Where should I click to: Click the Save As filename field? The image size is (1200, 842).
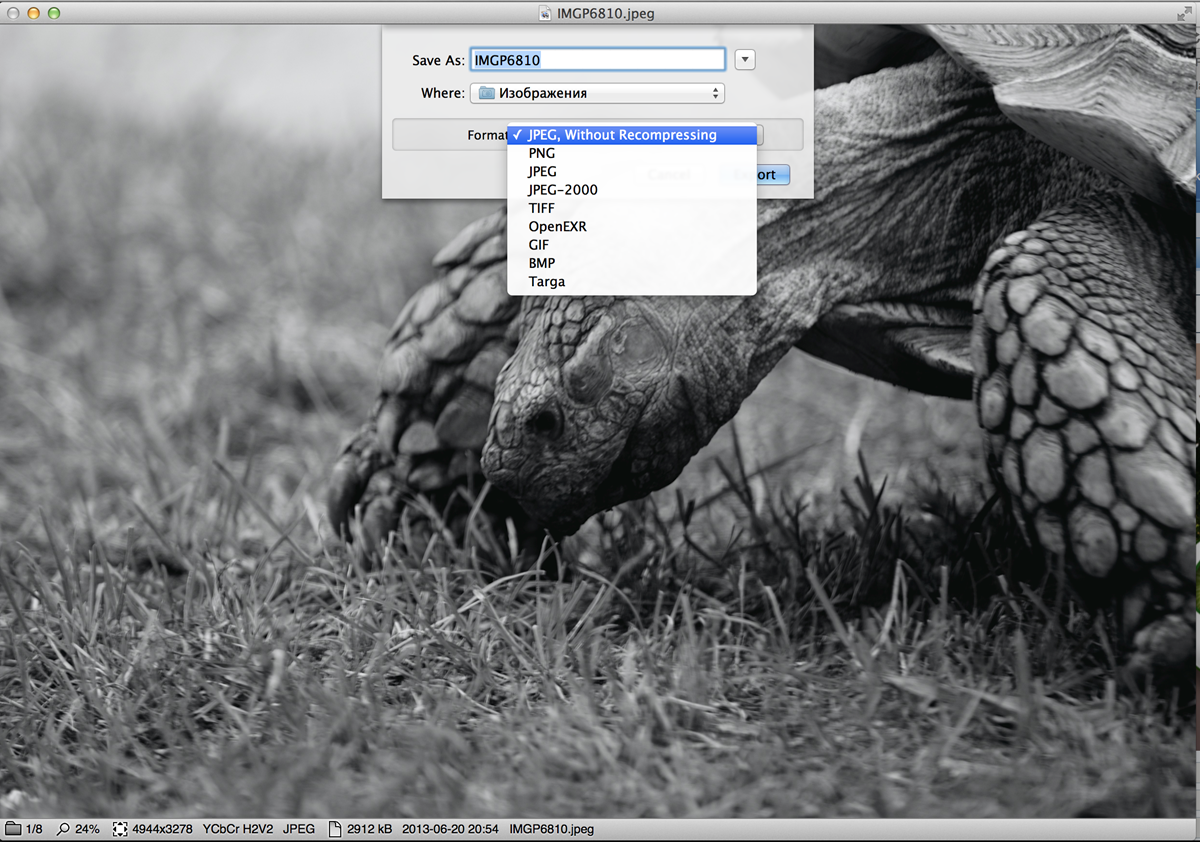pos(597,60)
